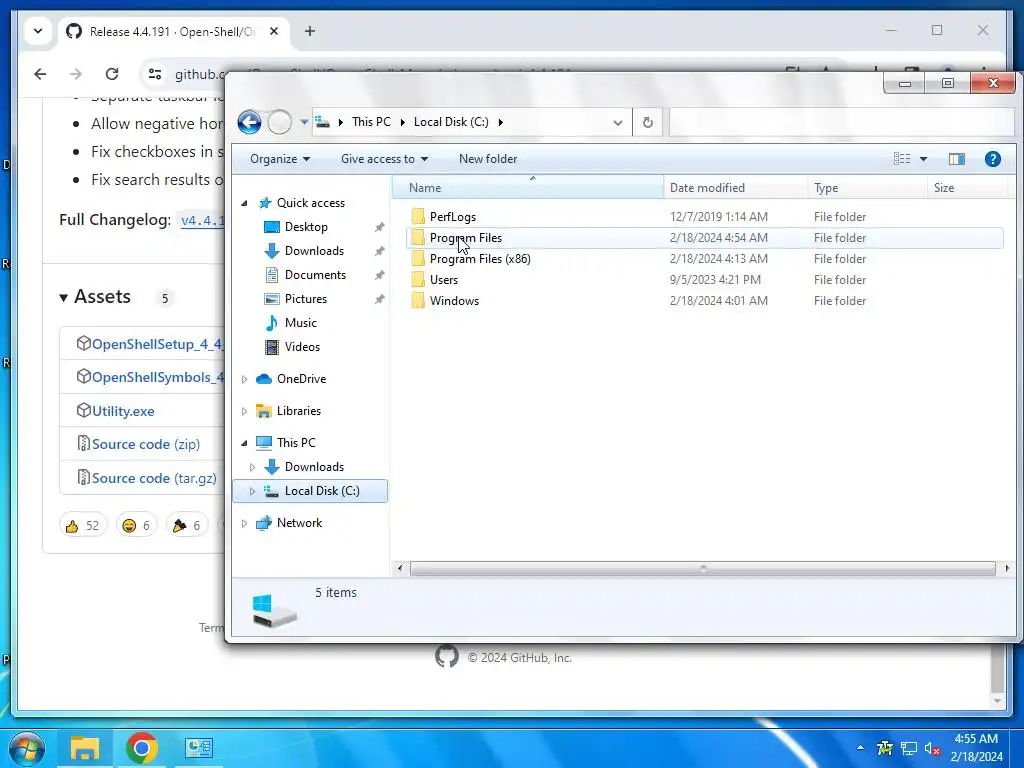The image size is (1024, 768).
Task: Open Music in the navigation pane
Action: coord(300,323)
